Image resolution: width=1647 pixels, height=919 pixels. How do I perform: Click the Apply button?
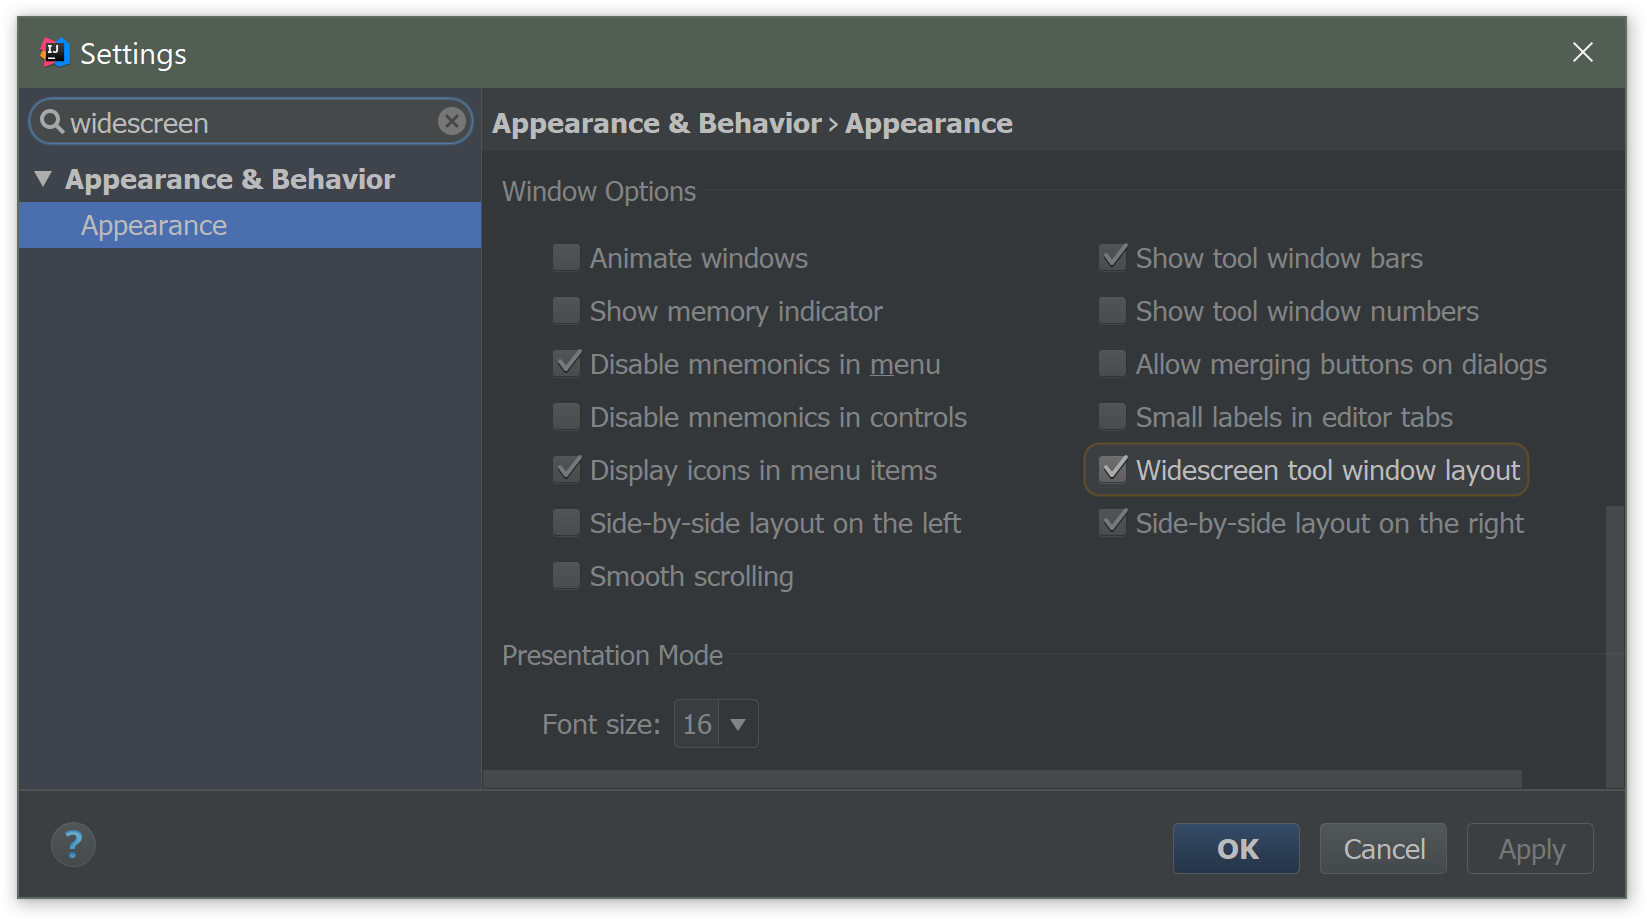click(1530, 849)
